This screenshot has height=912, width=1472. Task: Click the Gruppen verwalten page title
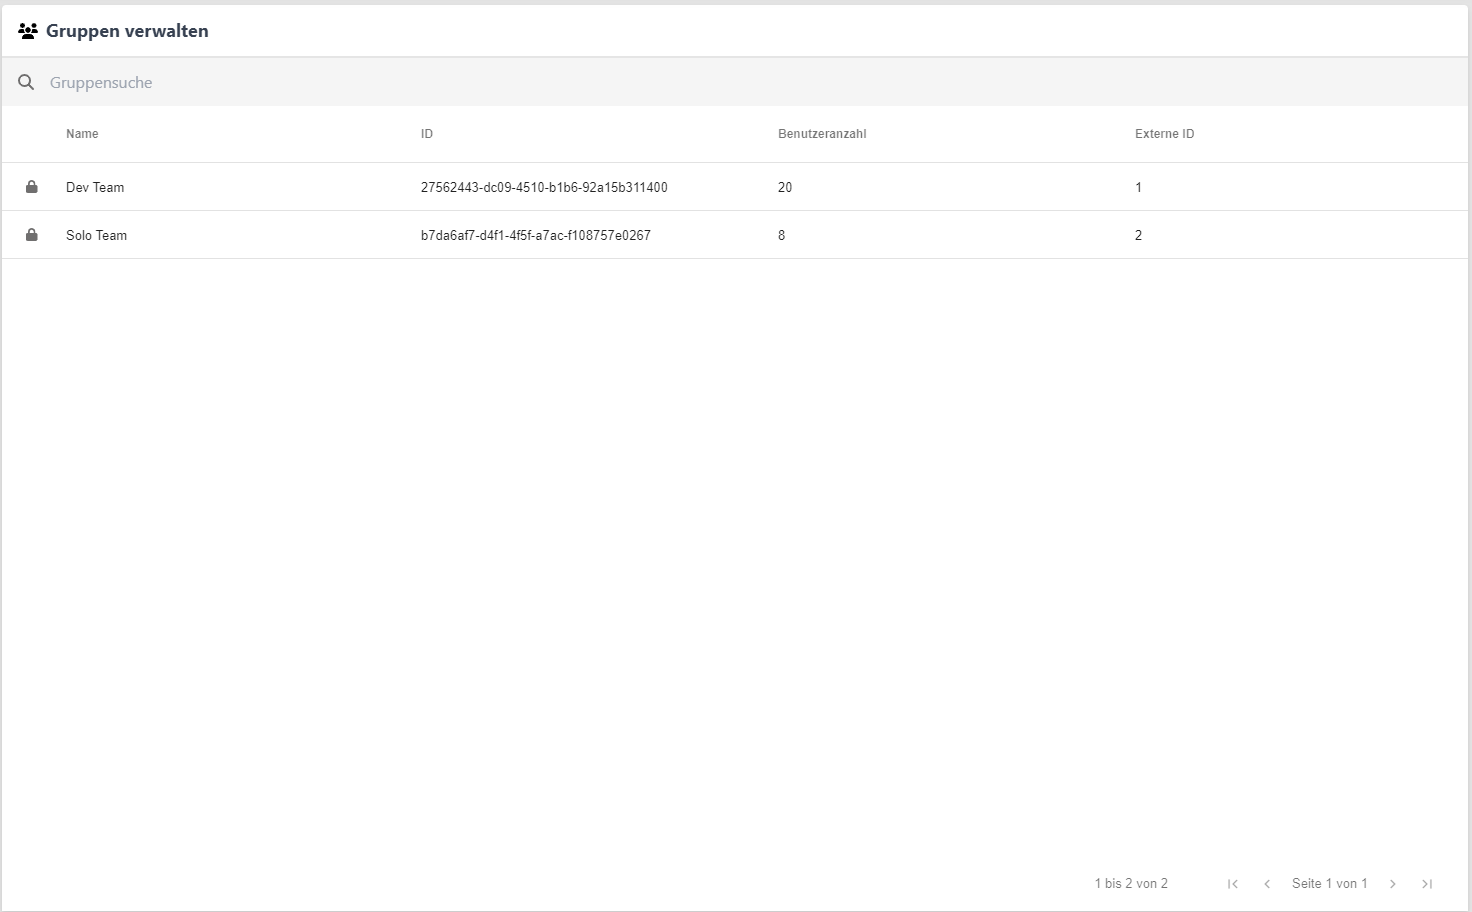pos(127,31)
